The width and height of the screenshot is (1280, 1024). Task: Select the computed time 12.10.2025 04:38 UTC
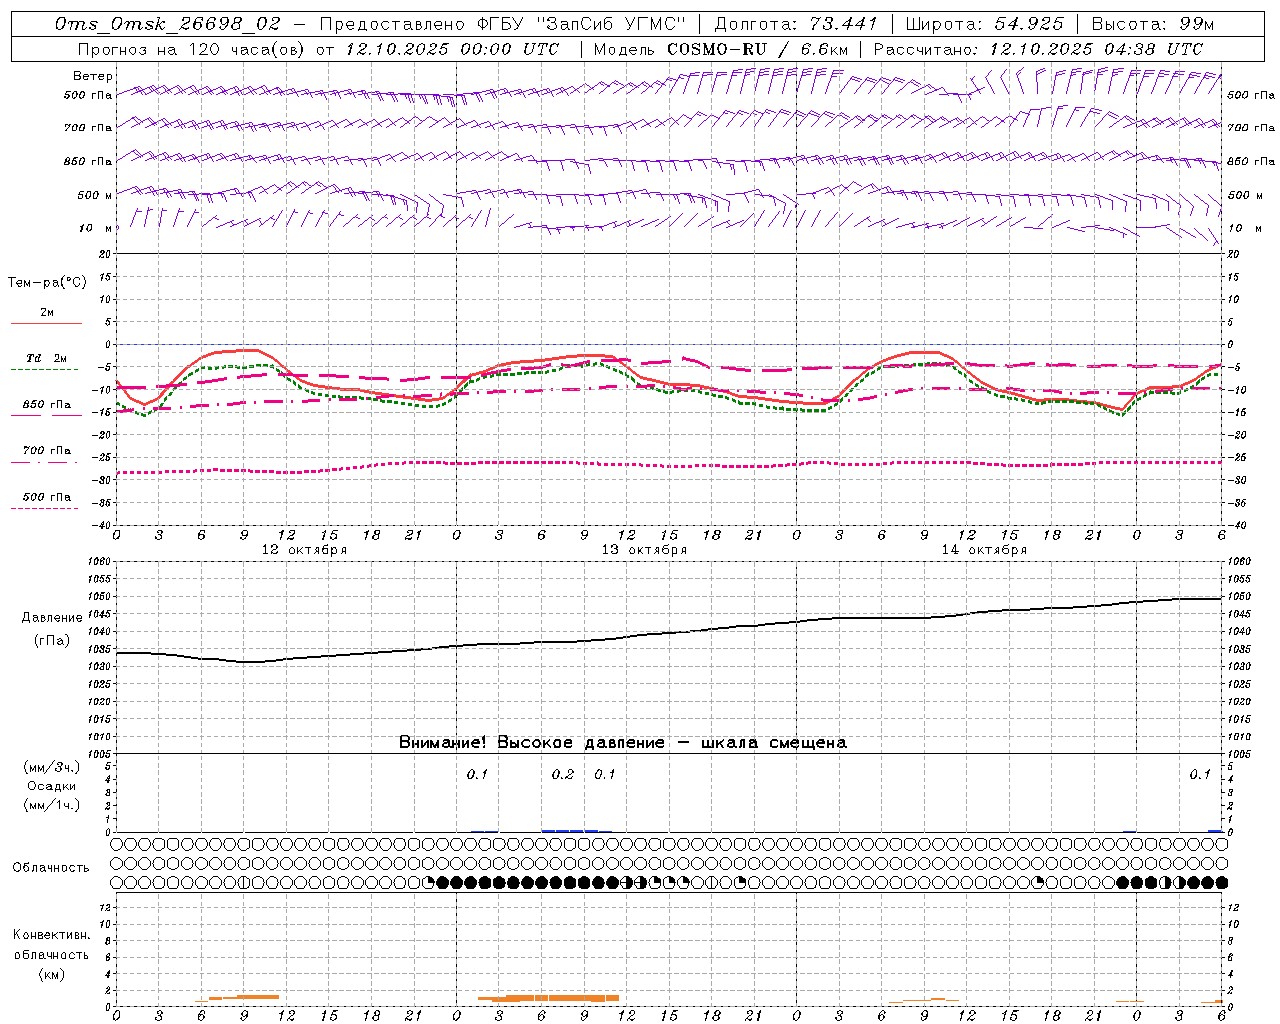click(1096, 49)
